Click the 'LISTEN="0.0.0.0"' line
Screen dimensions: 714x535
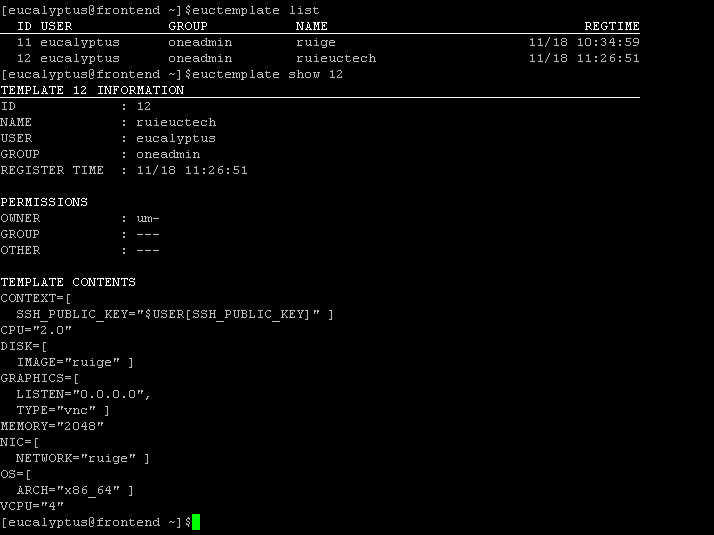[x=83, y=394]
